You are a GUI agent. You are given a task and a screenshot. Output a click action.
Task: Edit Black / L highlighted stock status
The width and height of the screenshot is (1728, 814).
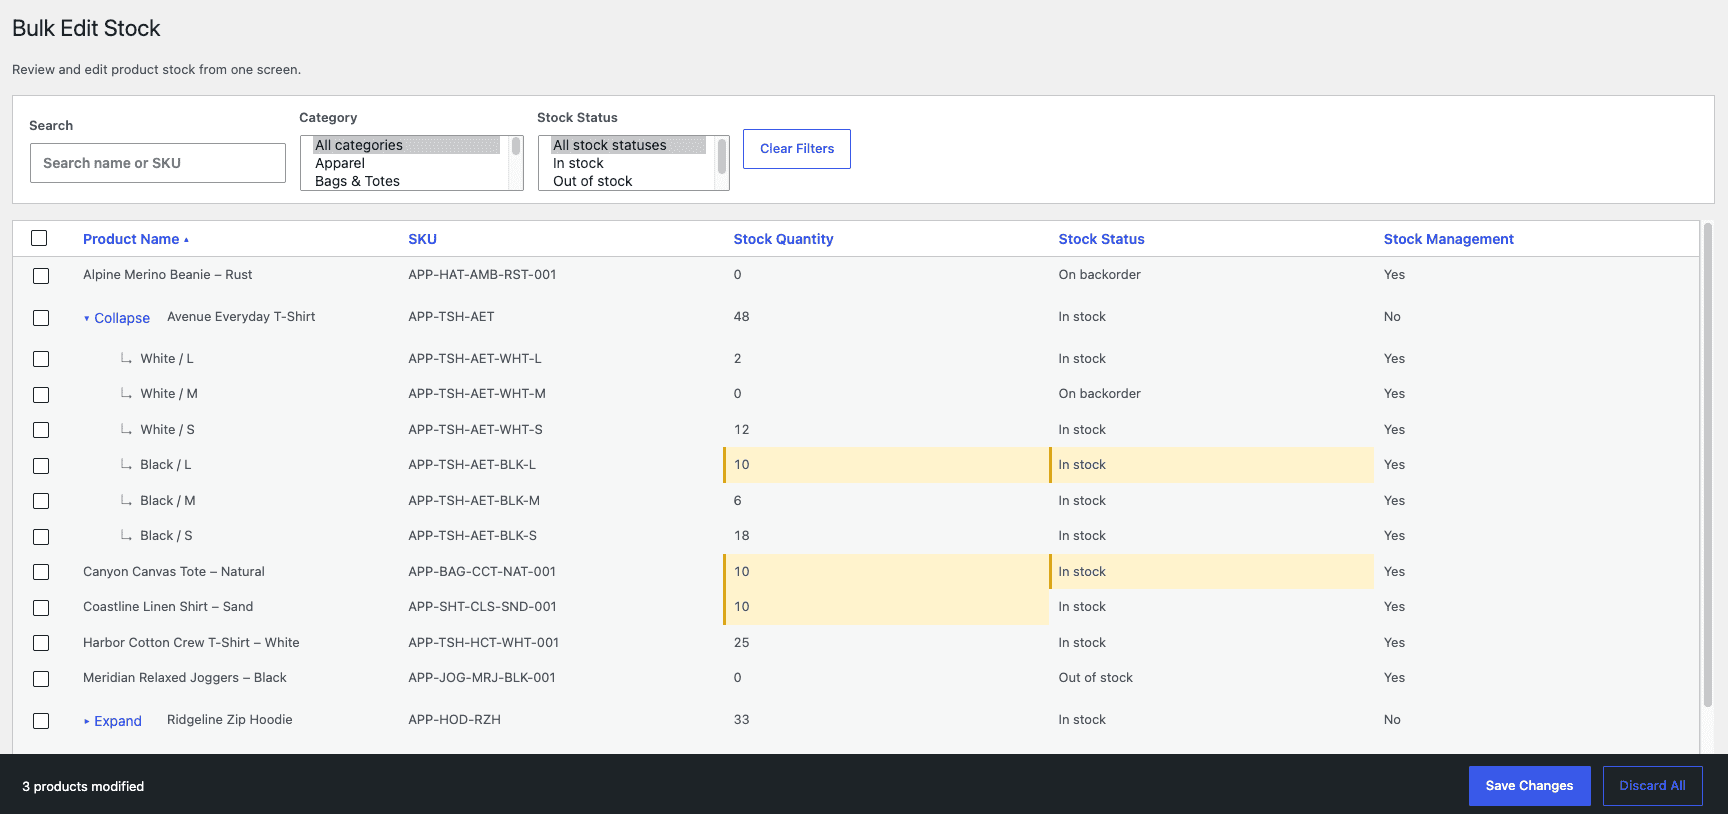point(1211,465)
